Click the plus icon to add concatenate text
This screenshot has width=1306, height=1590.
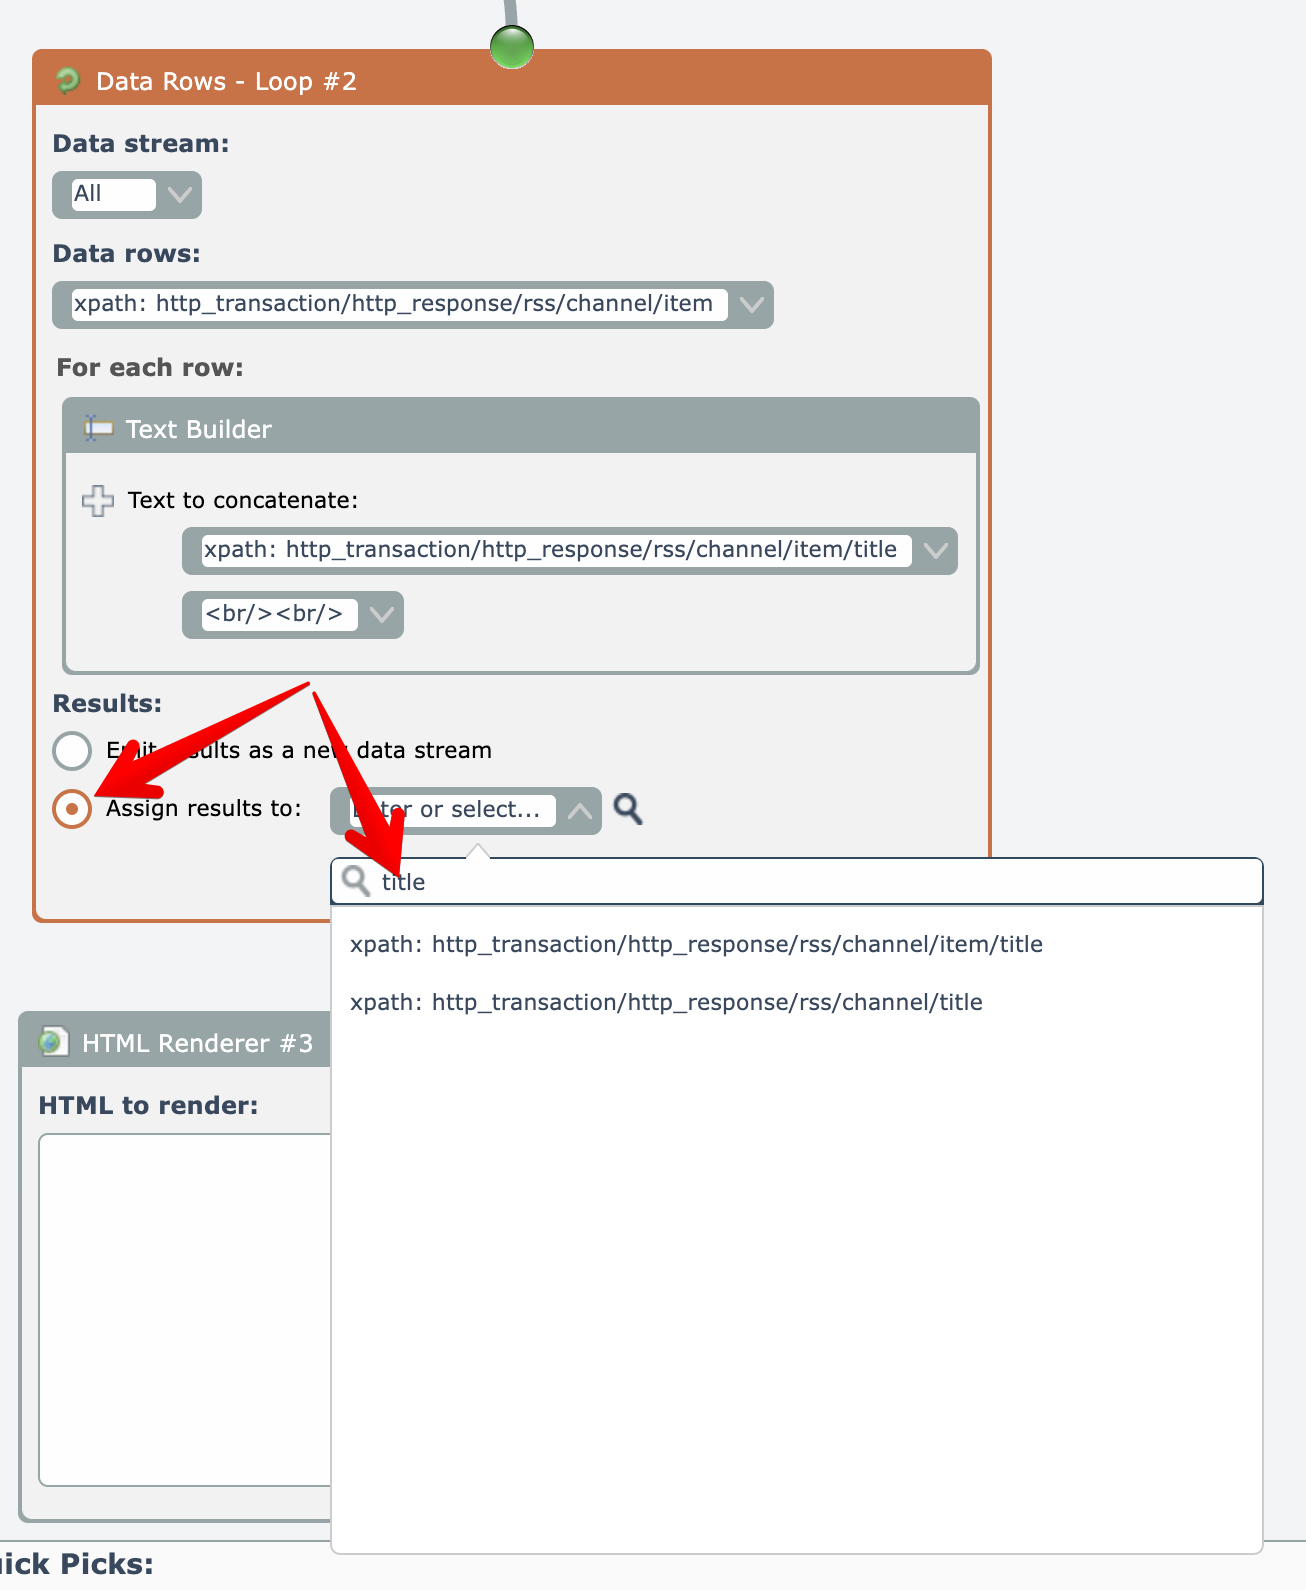[x=98, y=500]
